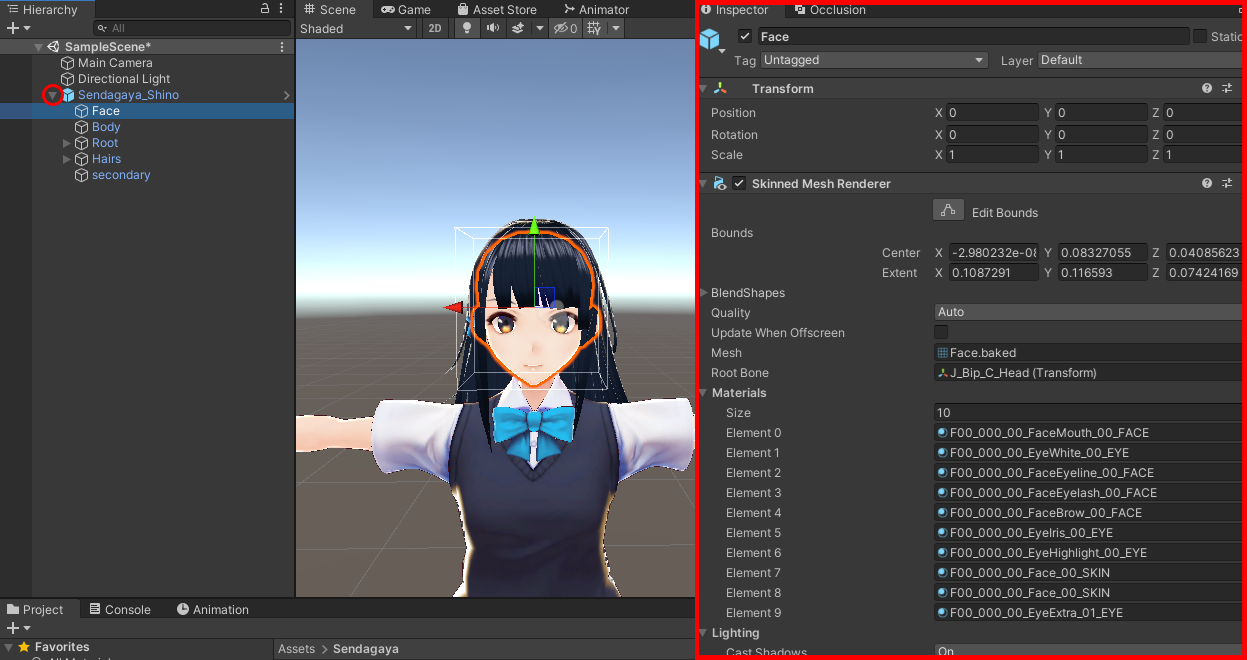Toggle the Face object active checkbox
Image resolution: width=1248 pixels, height=660 pixels.
coord(744,36)
